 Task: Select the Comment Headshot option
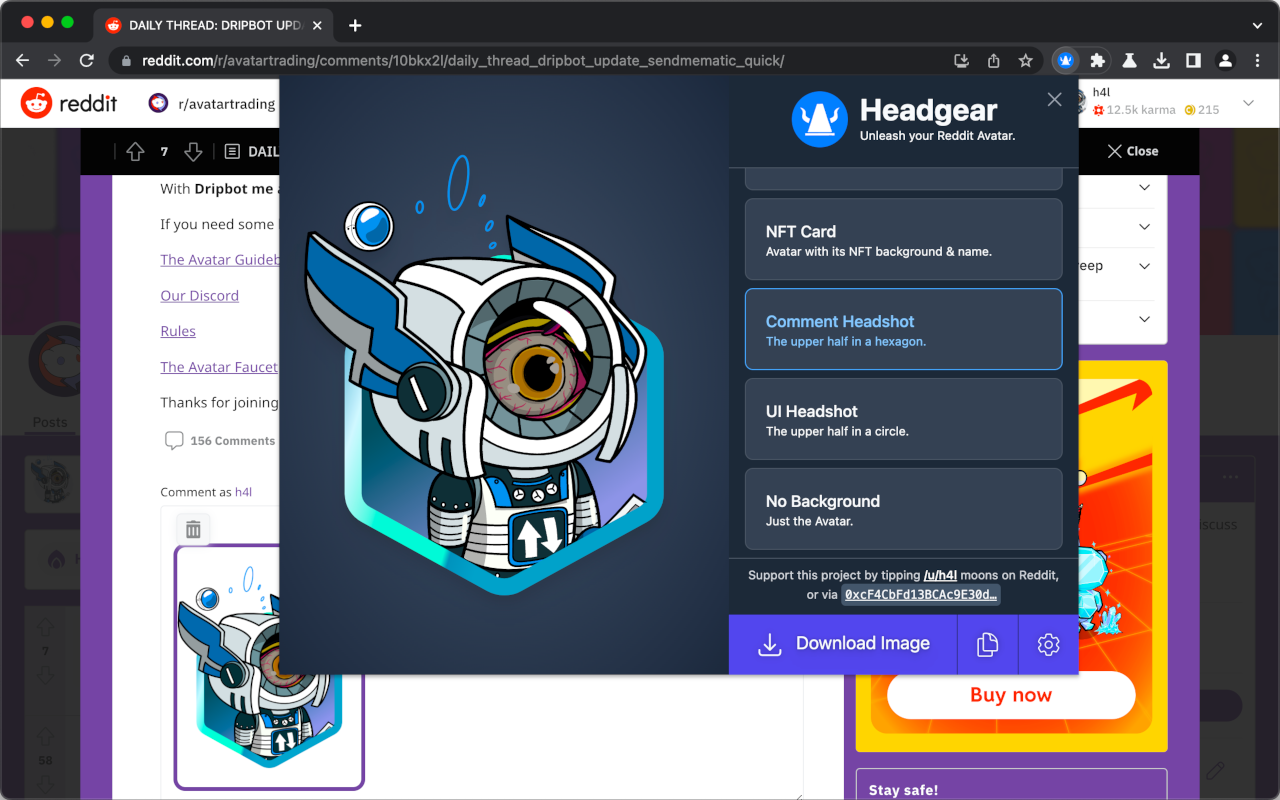[x=903, y=329]
